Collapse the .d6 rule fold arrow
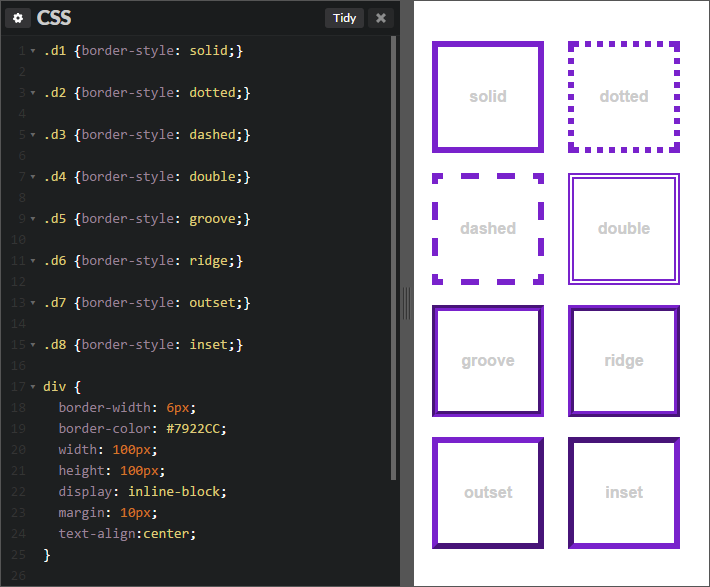 coord(33,261)
